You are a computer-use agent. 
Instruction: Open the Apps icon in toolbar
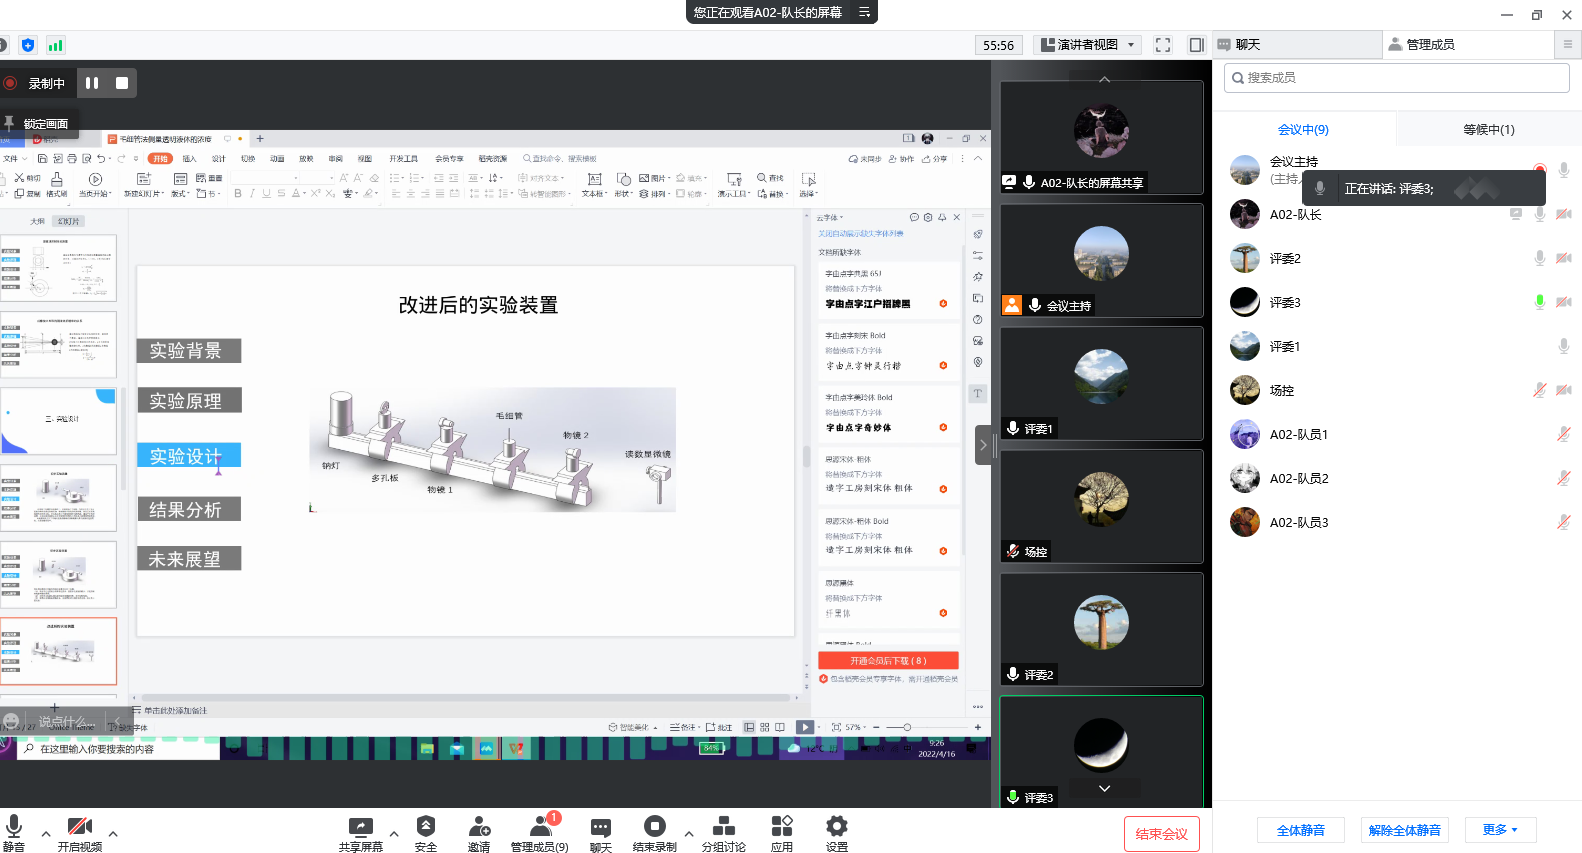tap(782, 827)
